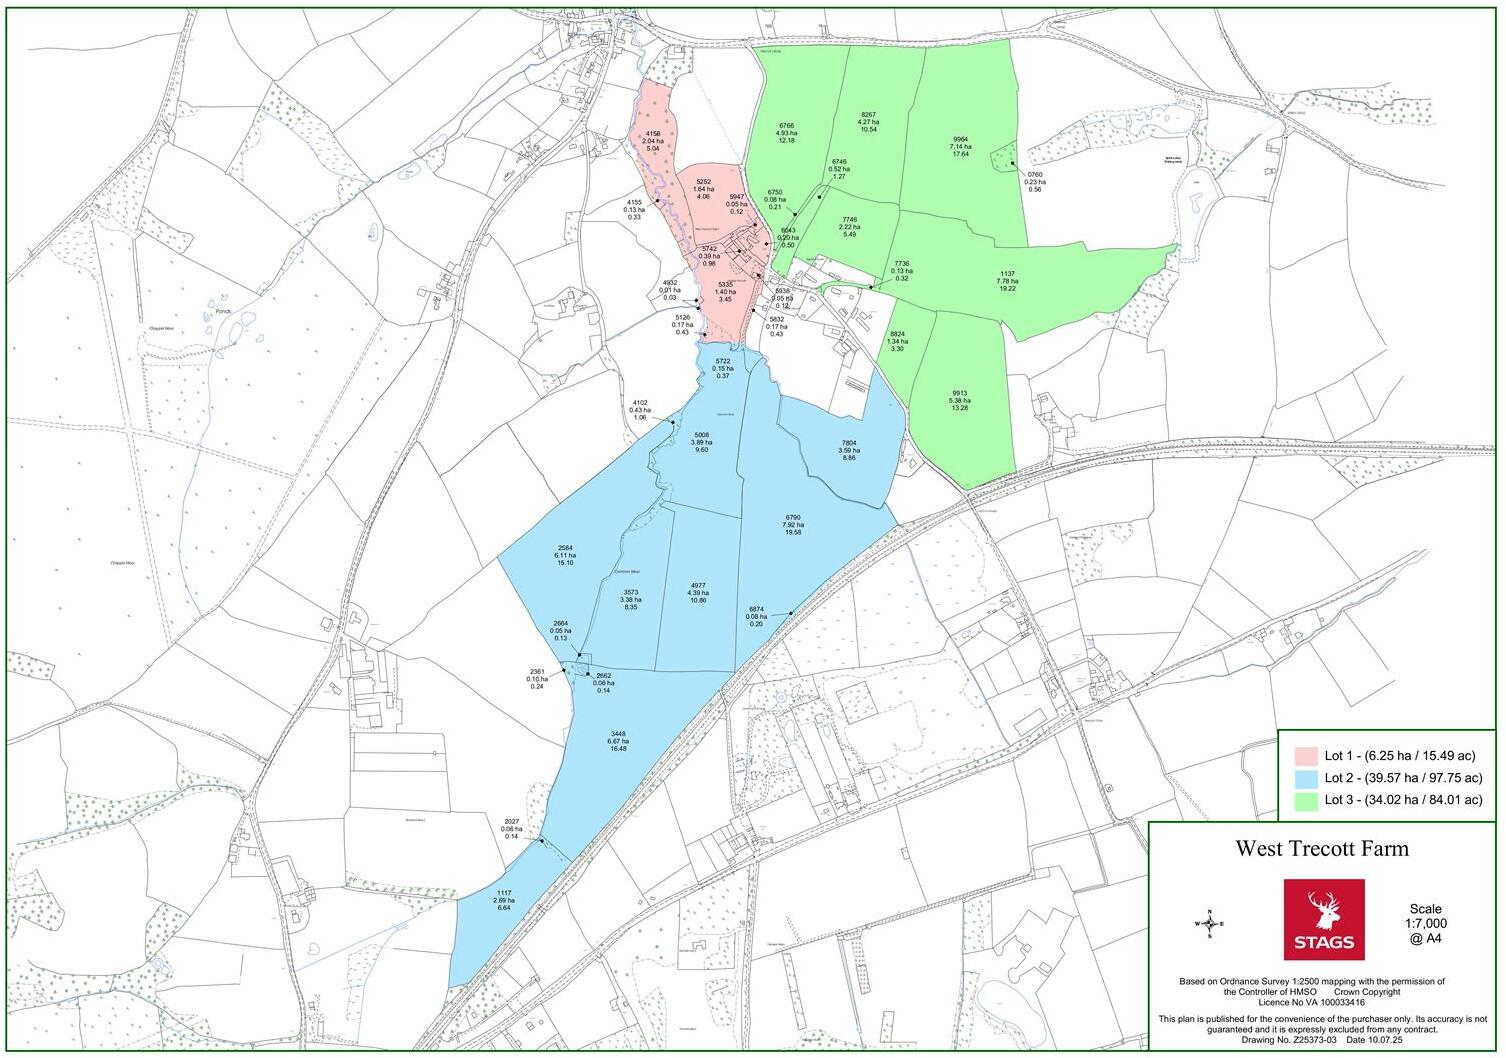Click parcel 1137 label in green lot
This screenshot has width=1506, height=1058.
(x=1007, y=280)
